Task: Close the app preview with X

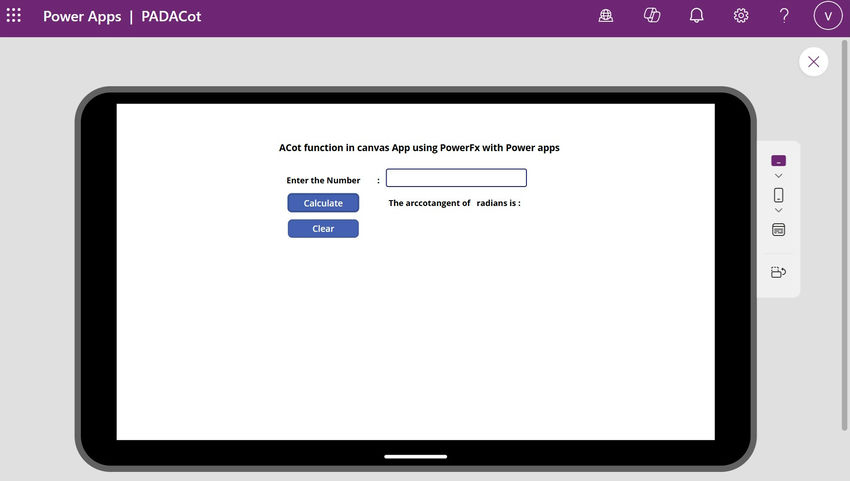Action: coord(813,62)
